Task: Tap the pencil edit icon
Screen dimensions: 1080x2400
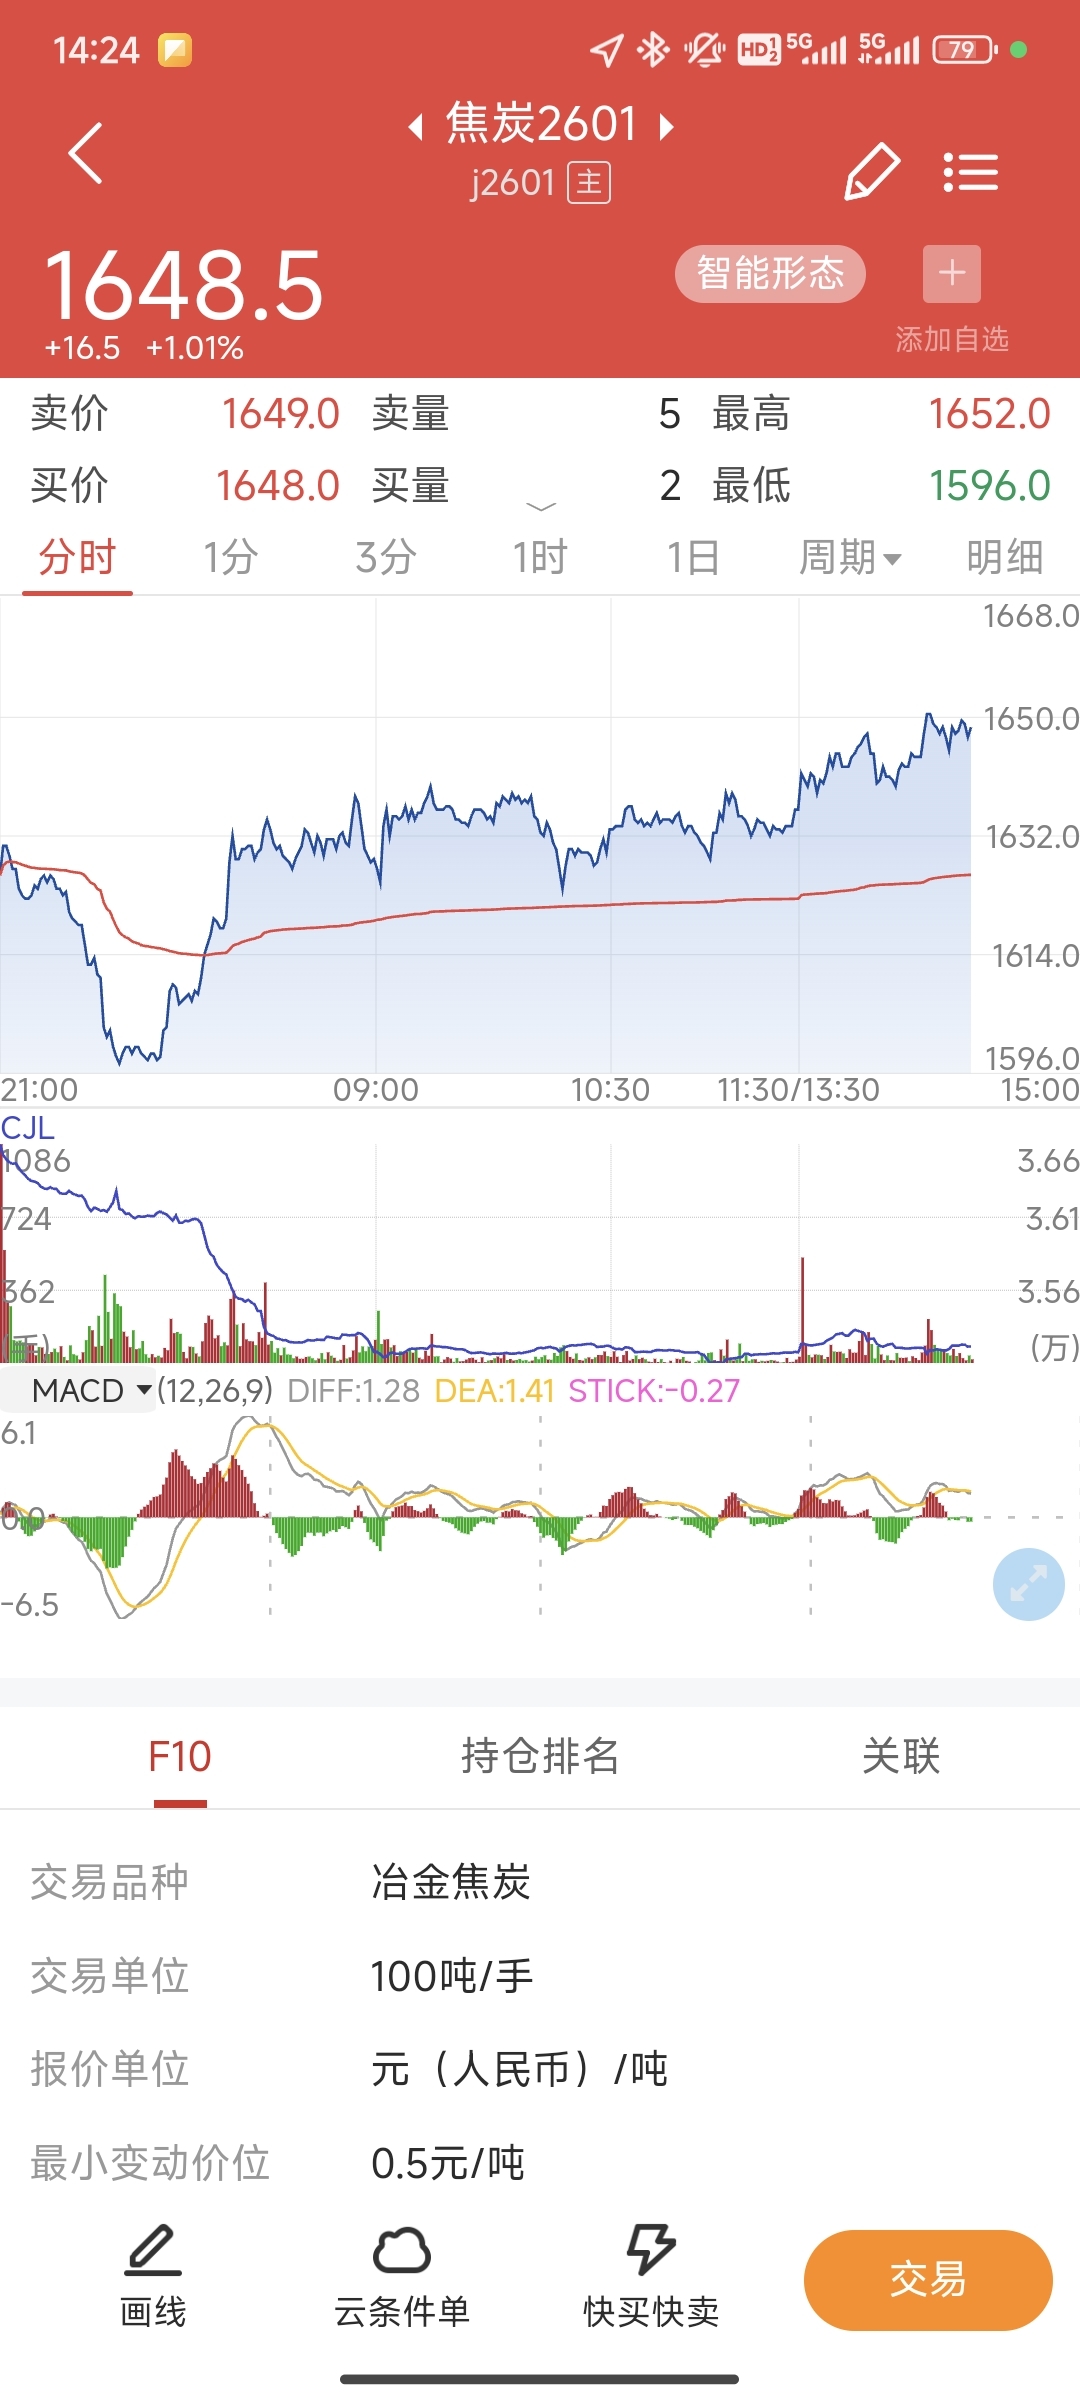Action: 872,171
